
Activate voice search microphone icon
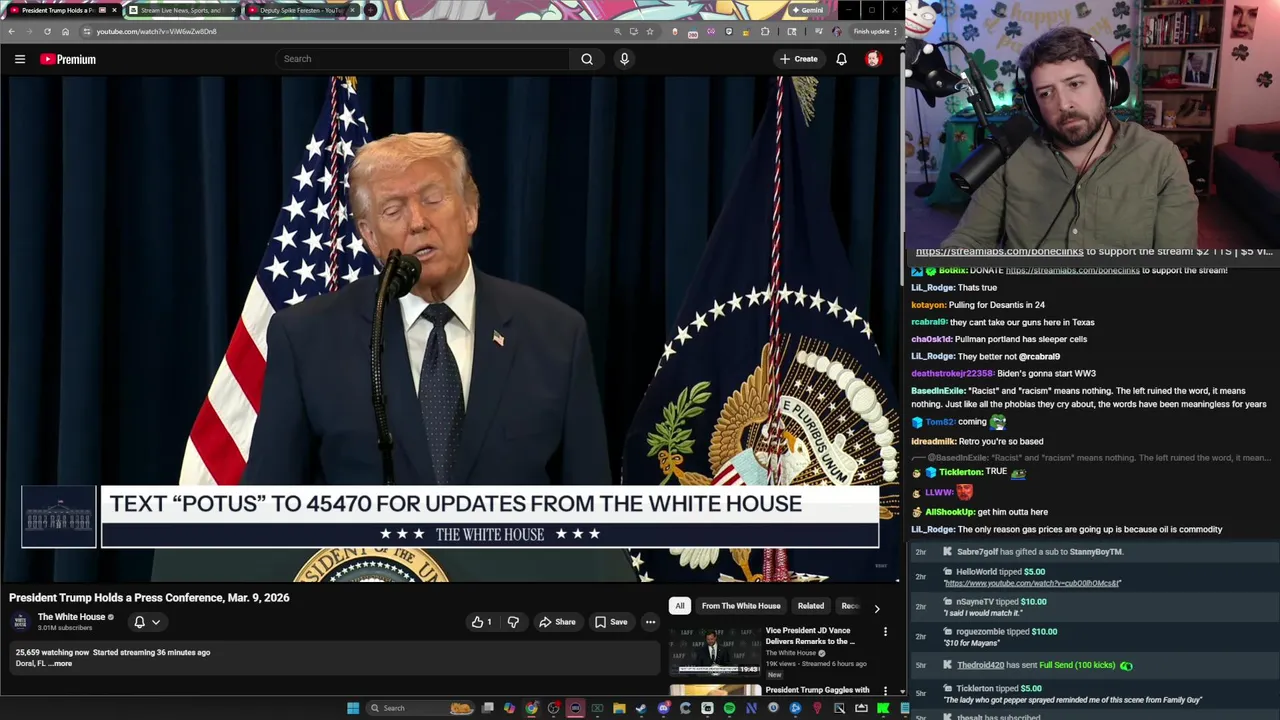(624, 59)
